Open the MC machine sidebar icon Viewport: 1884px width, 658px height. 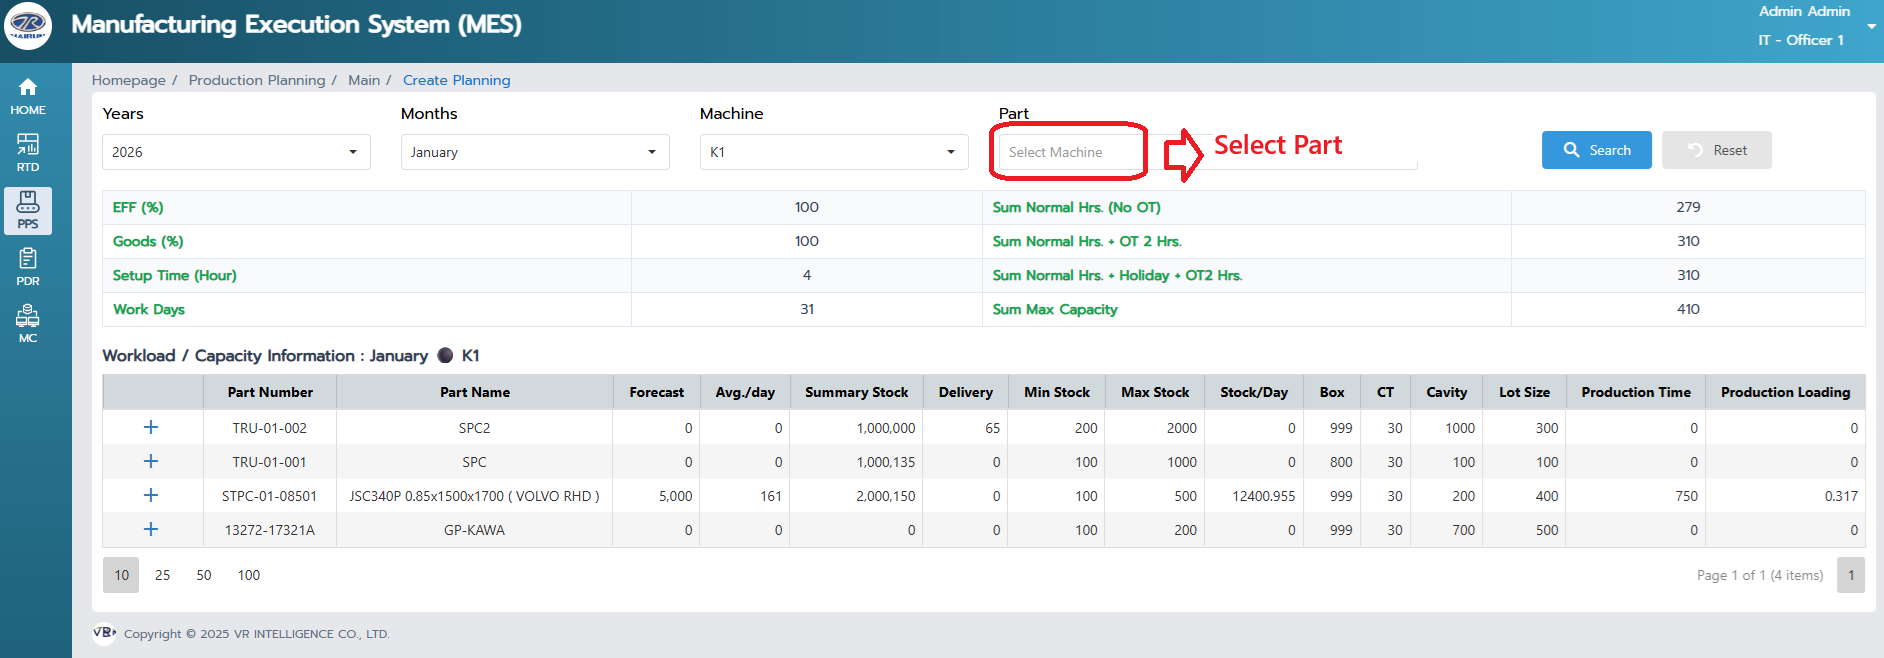point(28,324)
